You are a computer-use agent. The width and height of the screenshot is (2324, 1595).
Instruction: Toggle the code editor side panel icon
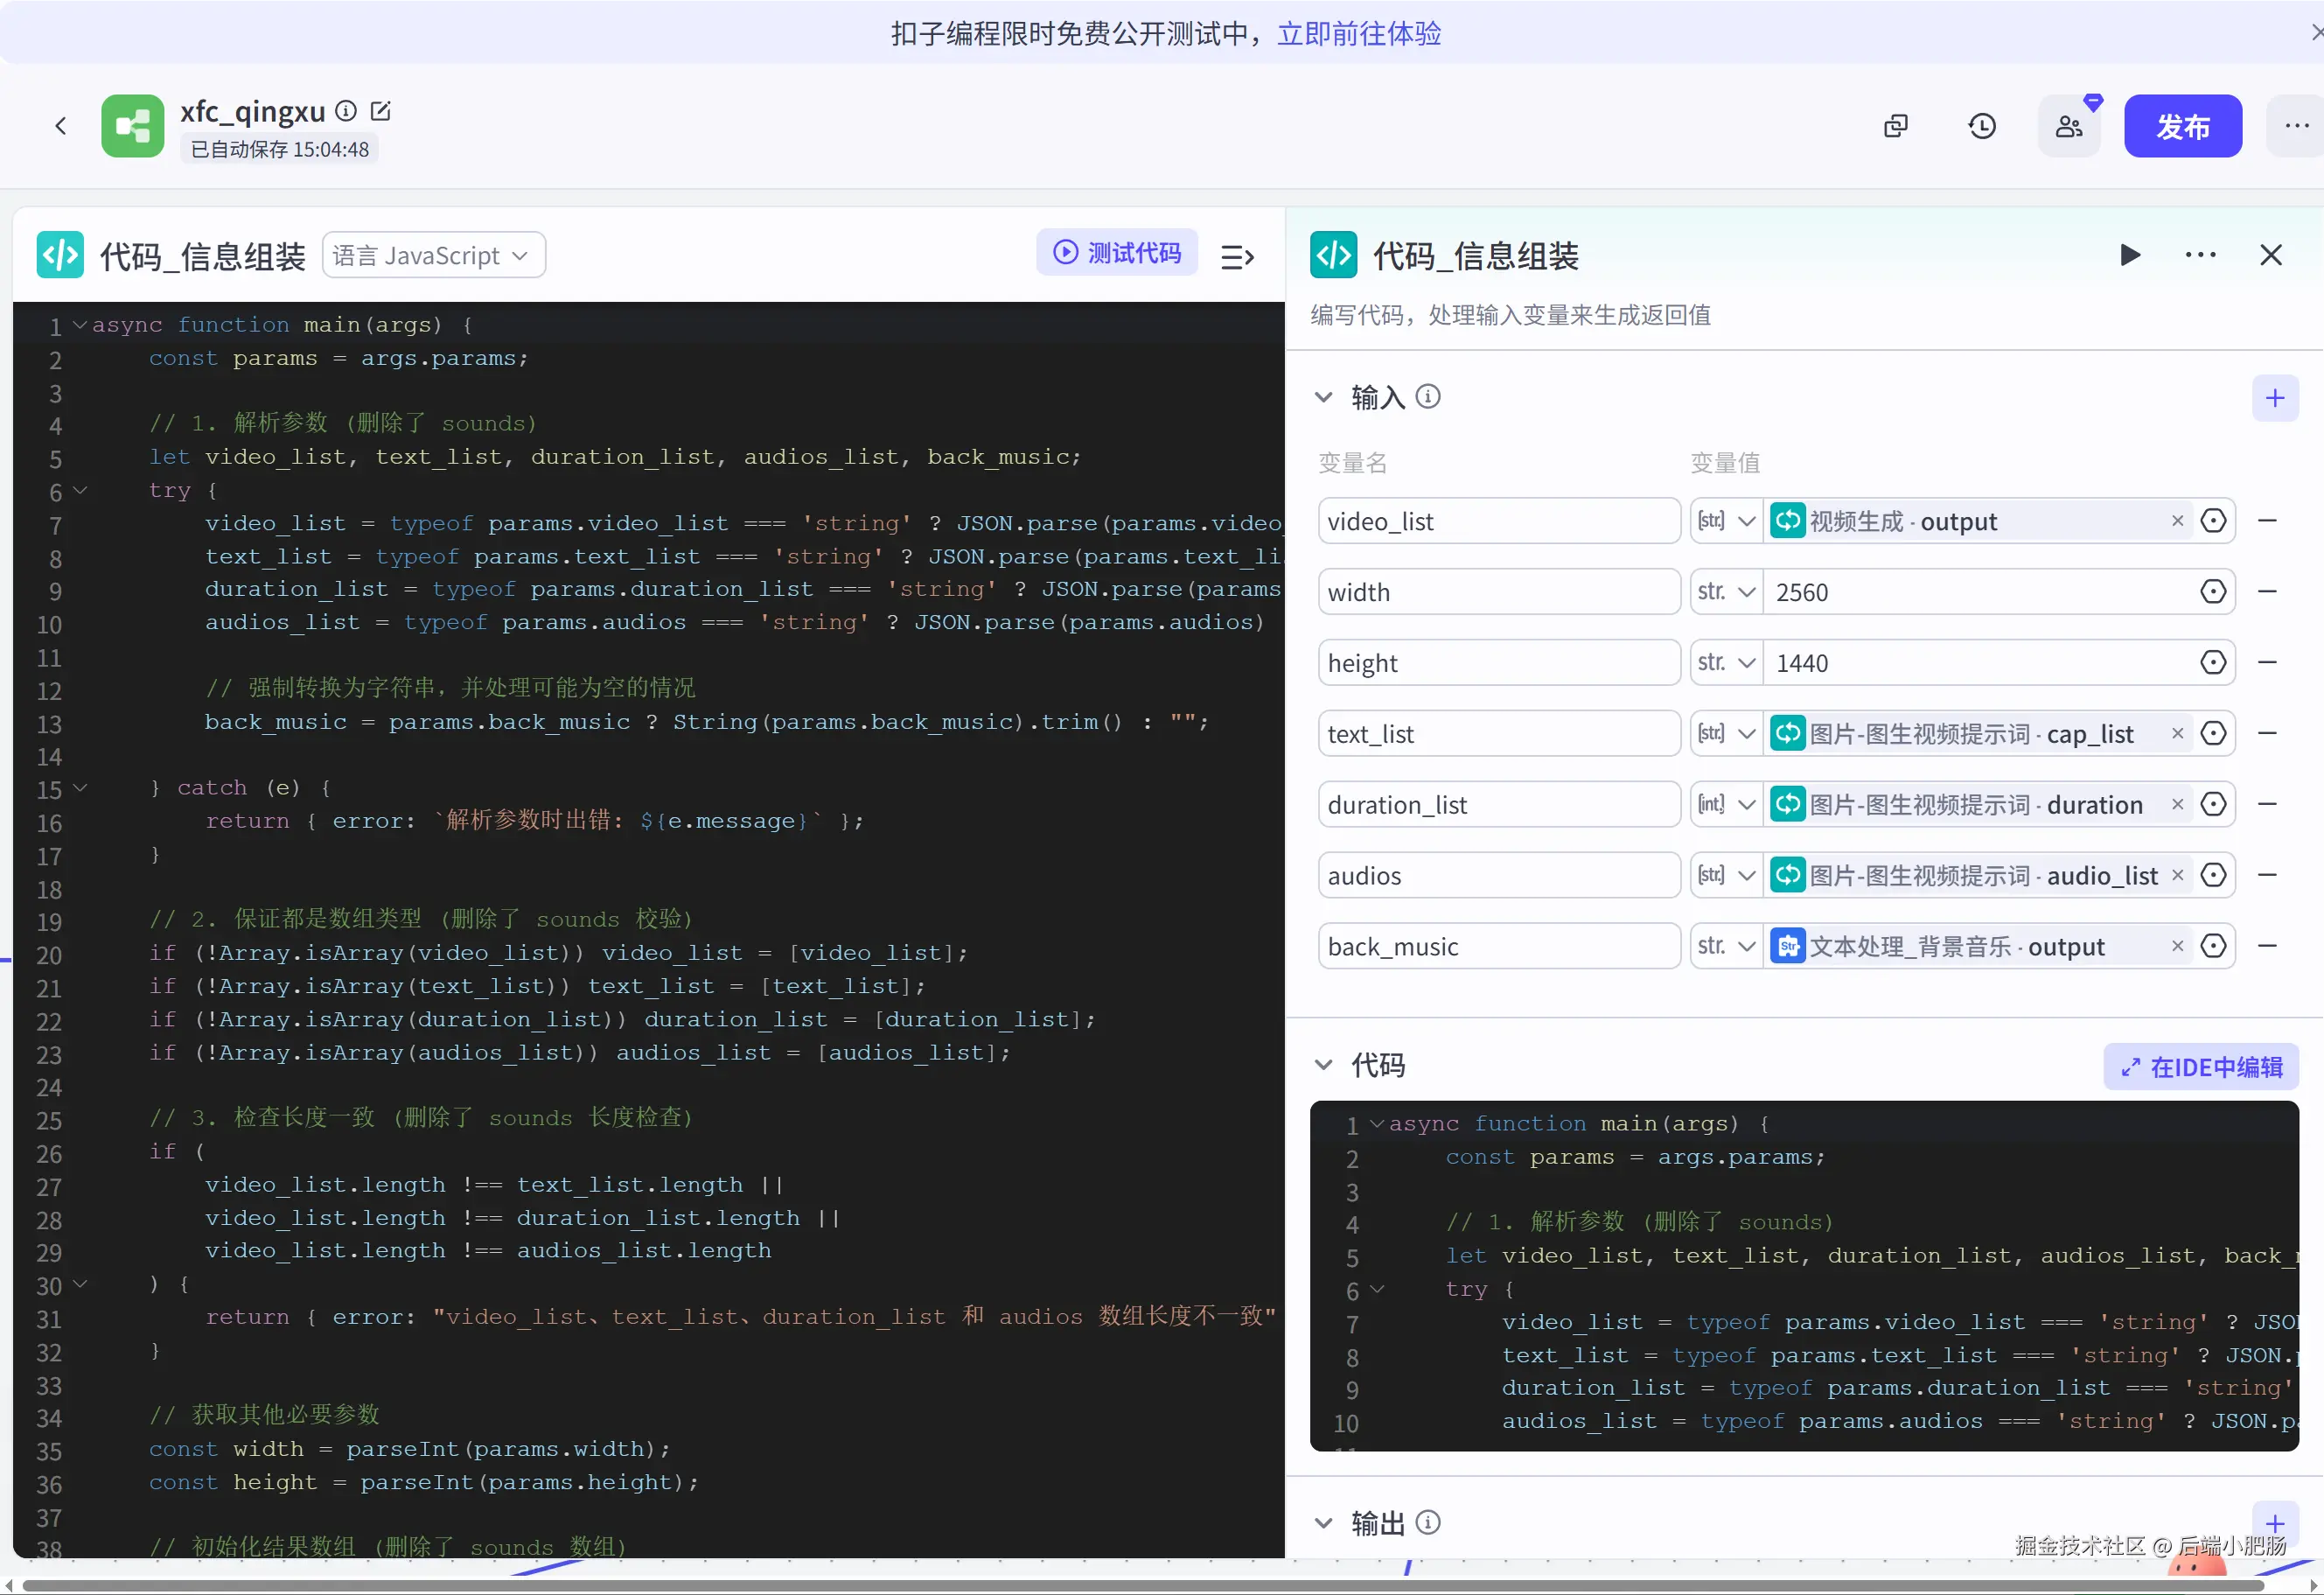1237,257
